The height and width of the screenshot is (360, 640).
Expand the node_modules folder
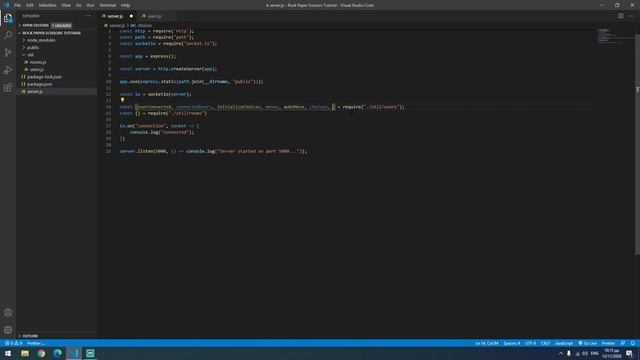pos(40,40)
